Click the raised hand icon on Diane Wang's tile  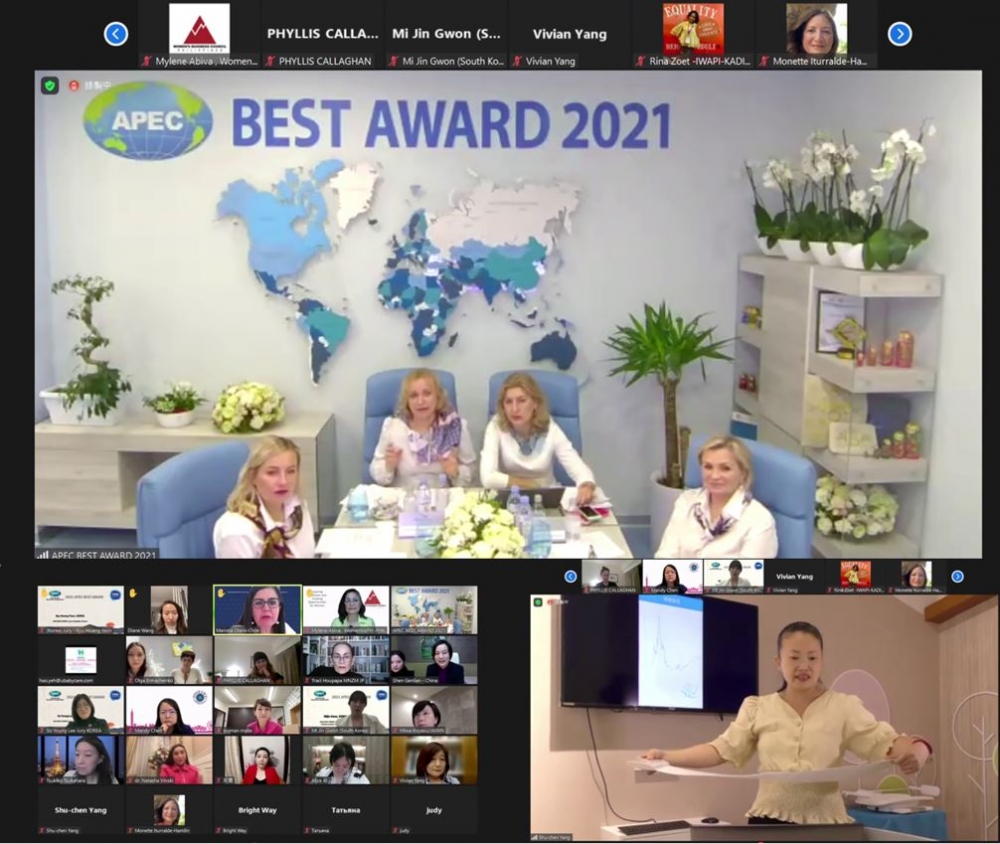[133, 593]
